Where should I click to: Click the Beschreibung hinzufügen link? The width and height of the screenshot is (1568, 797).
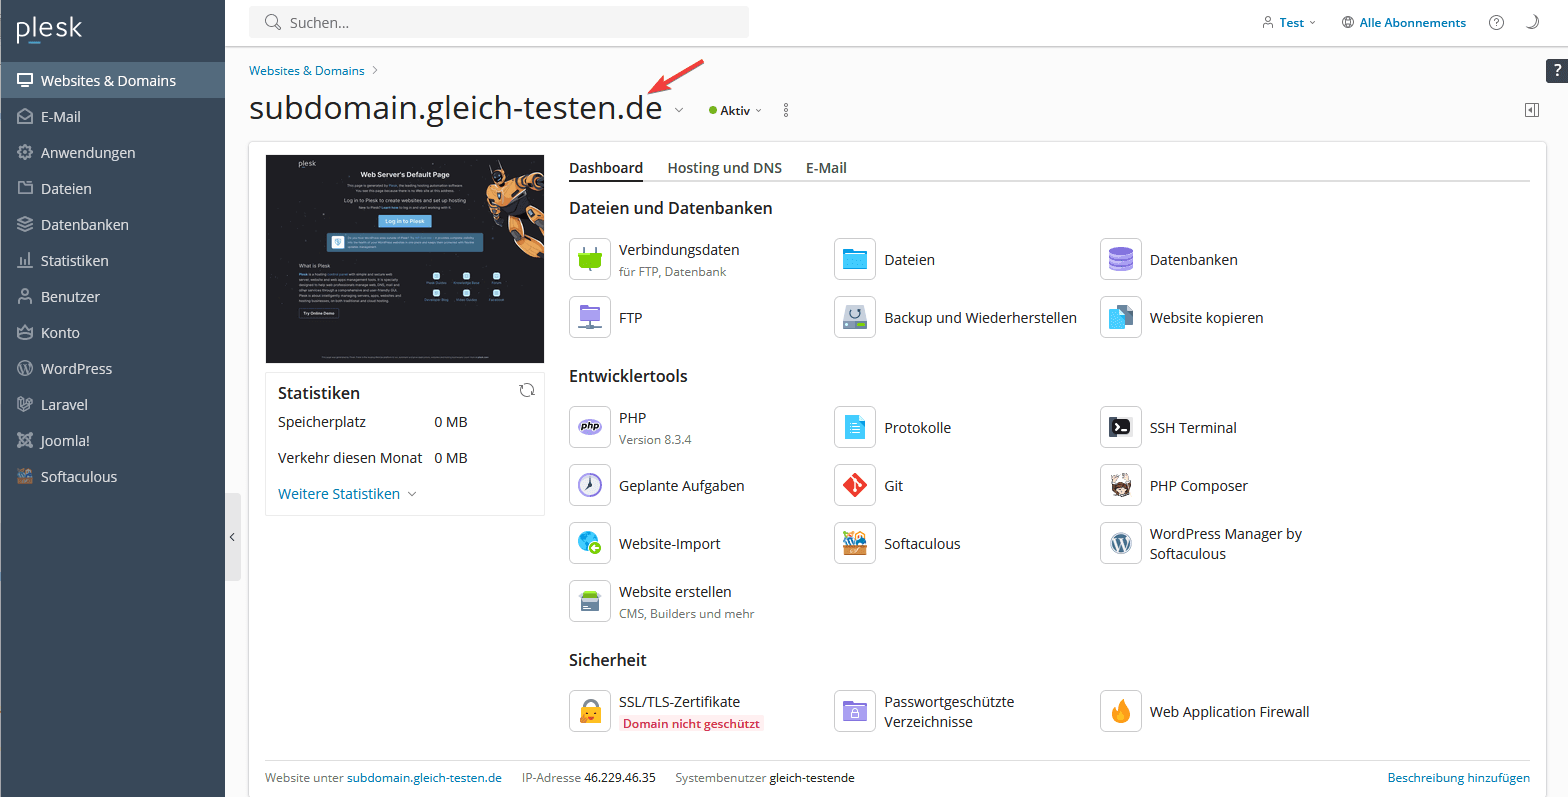(1458, 777)
